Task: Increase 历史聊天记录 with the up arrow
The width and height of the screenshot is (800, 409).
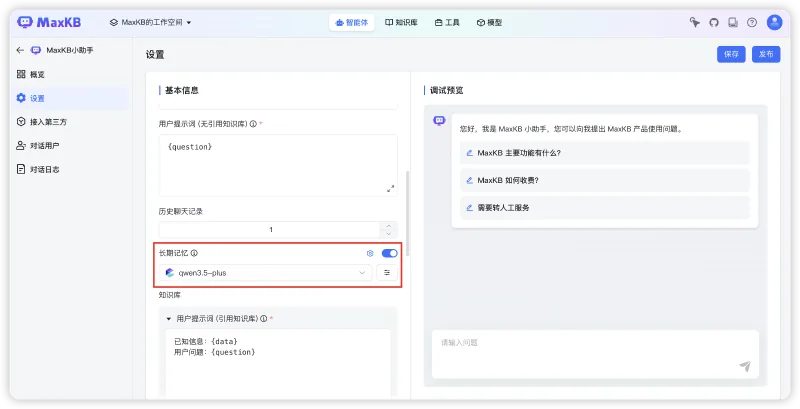Action: 389,225
